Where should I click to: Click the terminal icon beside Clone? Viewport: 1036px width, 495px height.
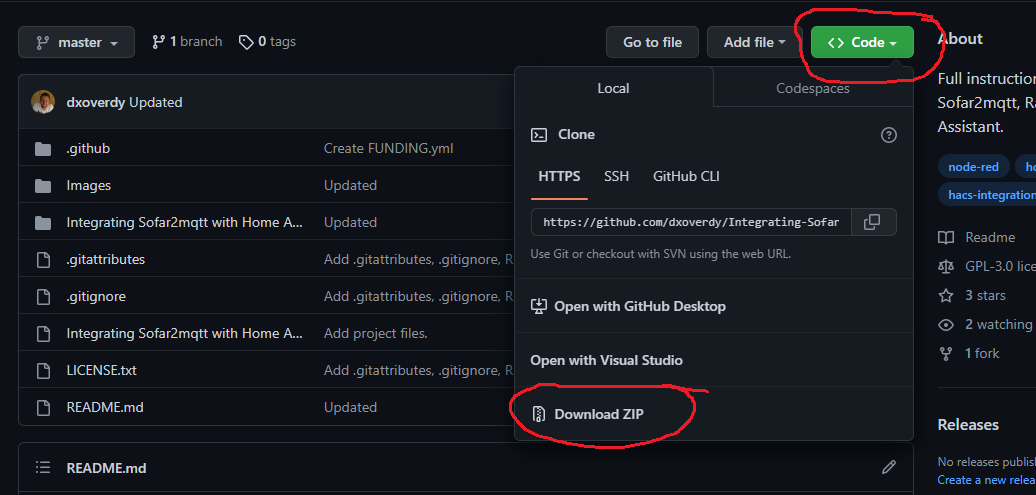click(539, 135)
